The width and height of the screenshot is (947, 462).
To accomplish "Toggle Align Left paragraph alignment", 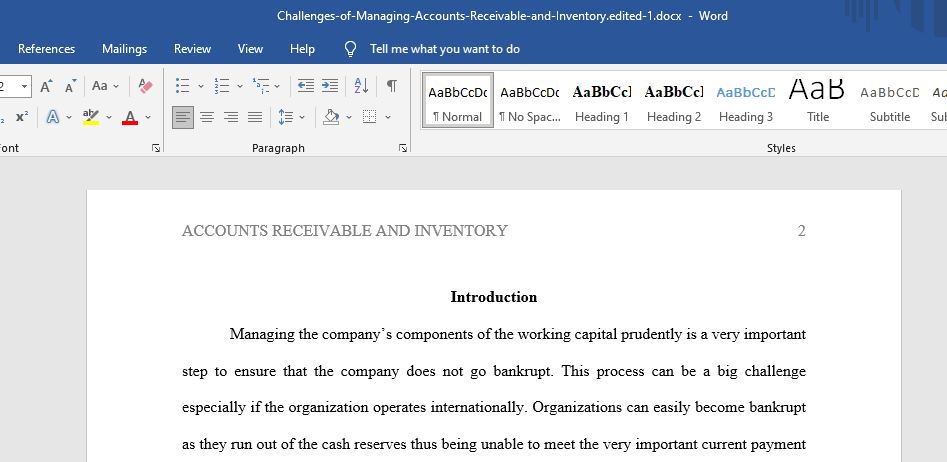I will pos(183,117).
